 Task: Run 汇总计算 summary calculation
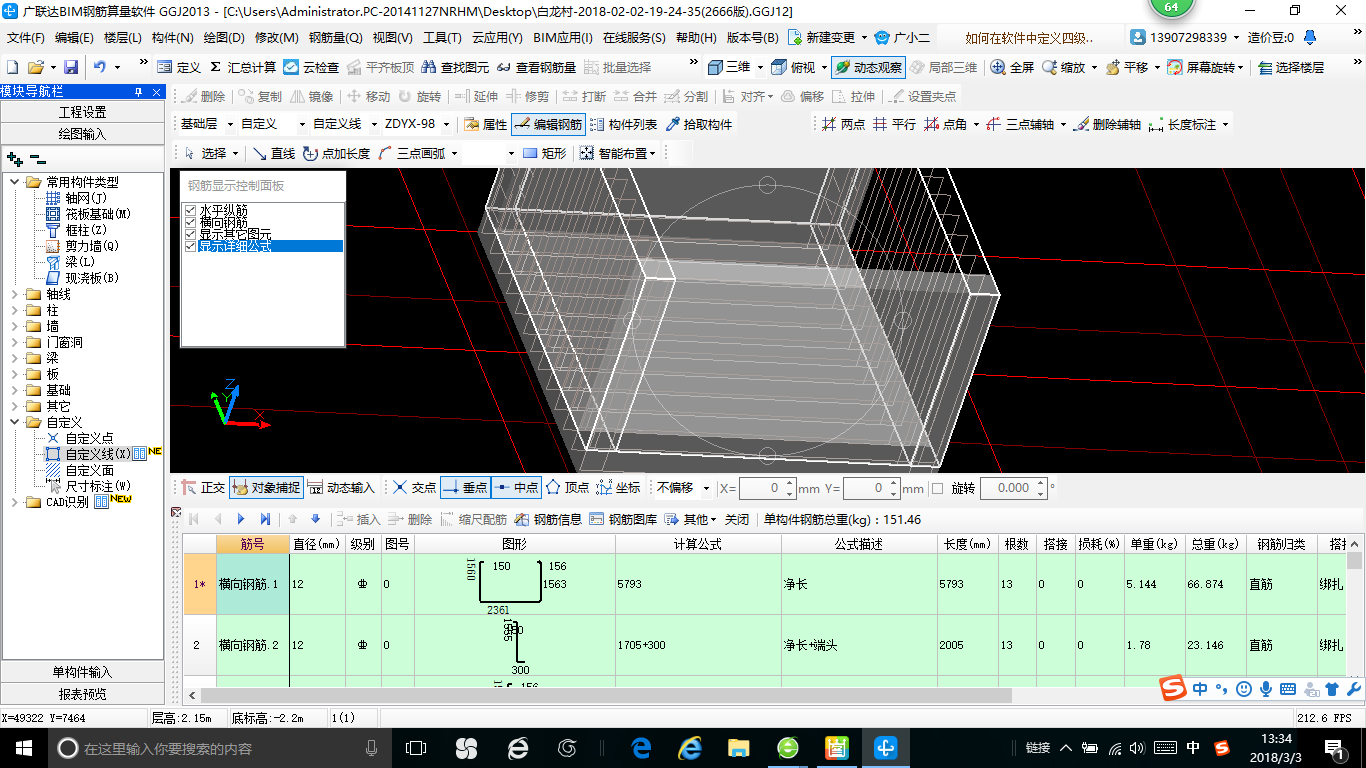(242, 67)
